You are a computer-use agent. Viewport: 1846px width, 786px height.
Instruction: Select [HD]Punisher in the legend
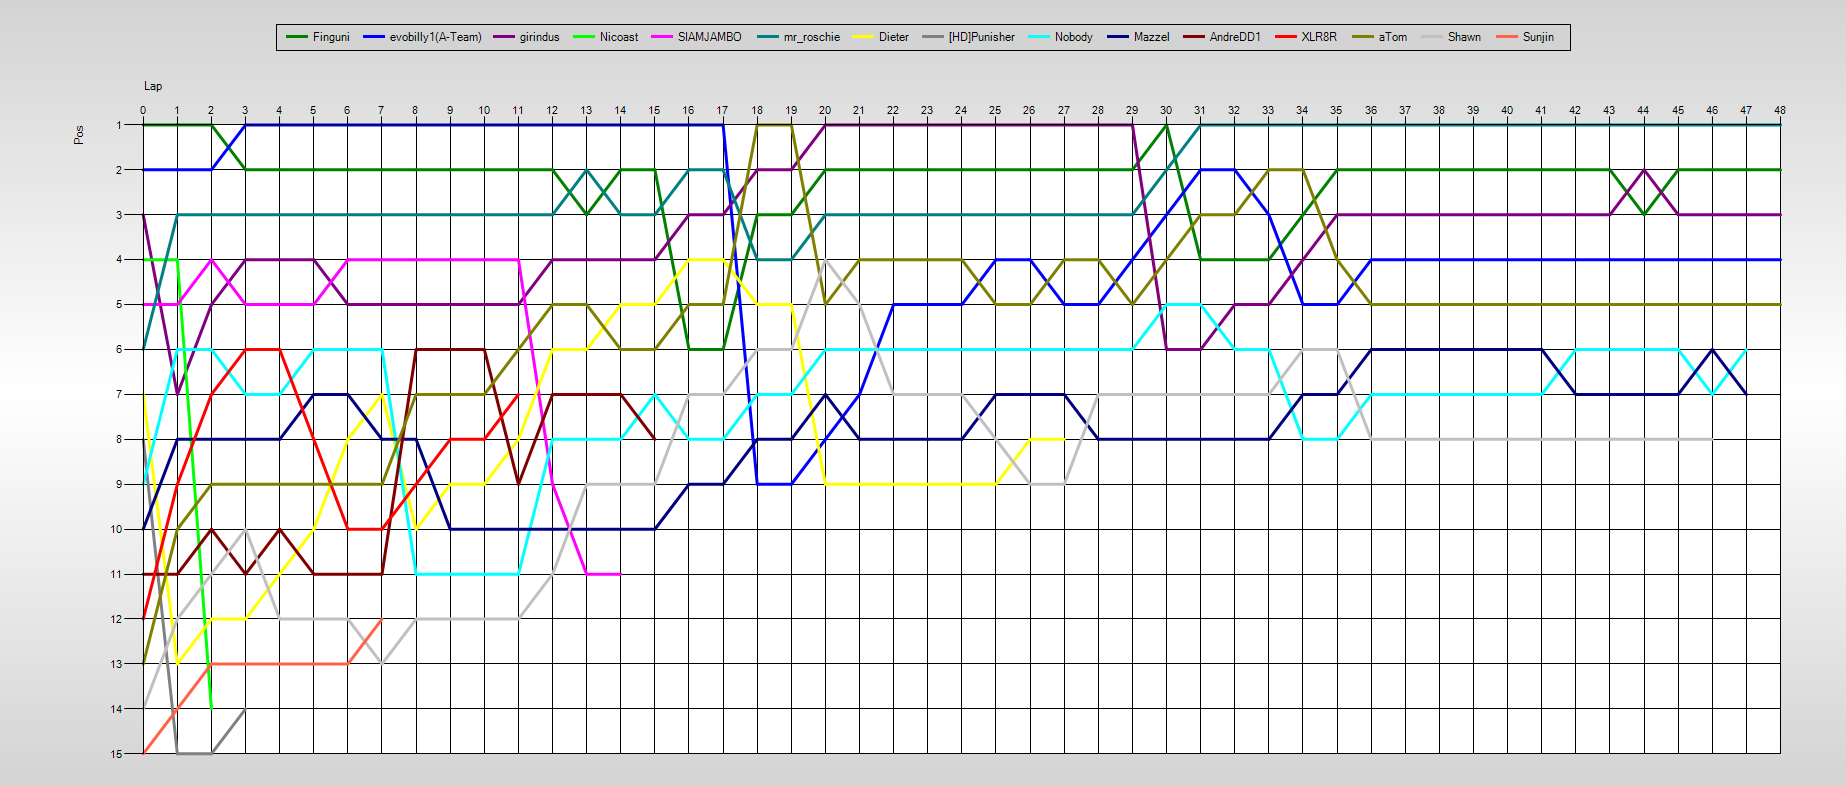tap(981, 37)
